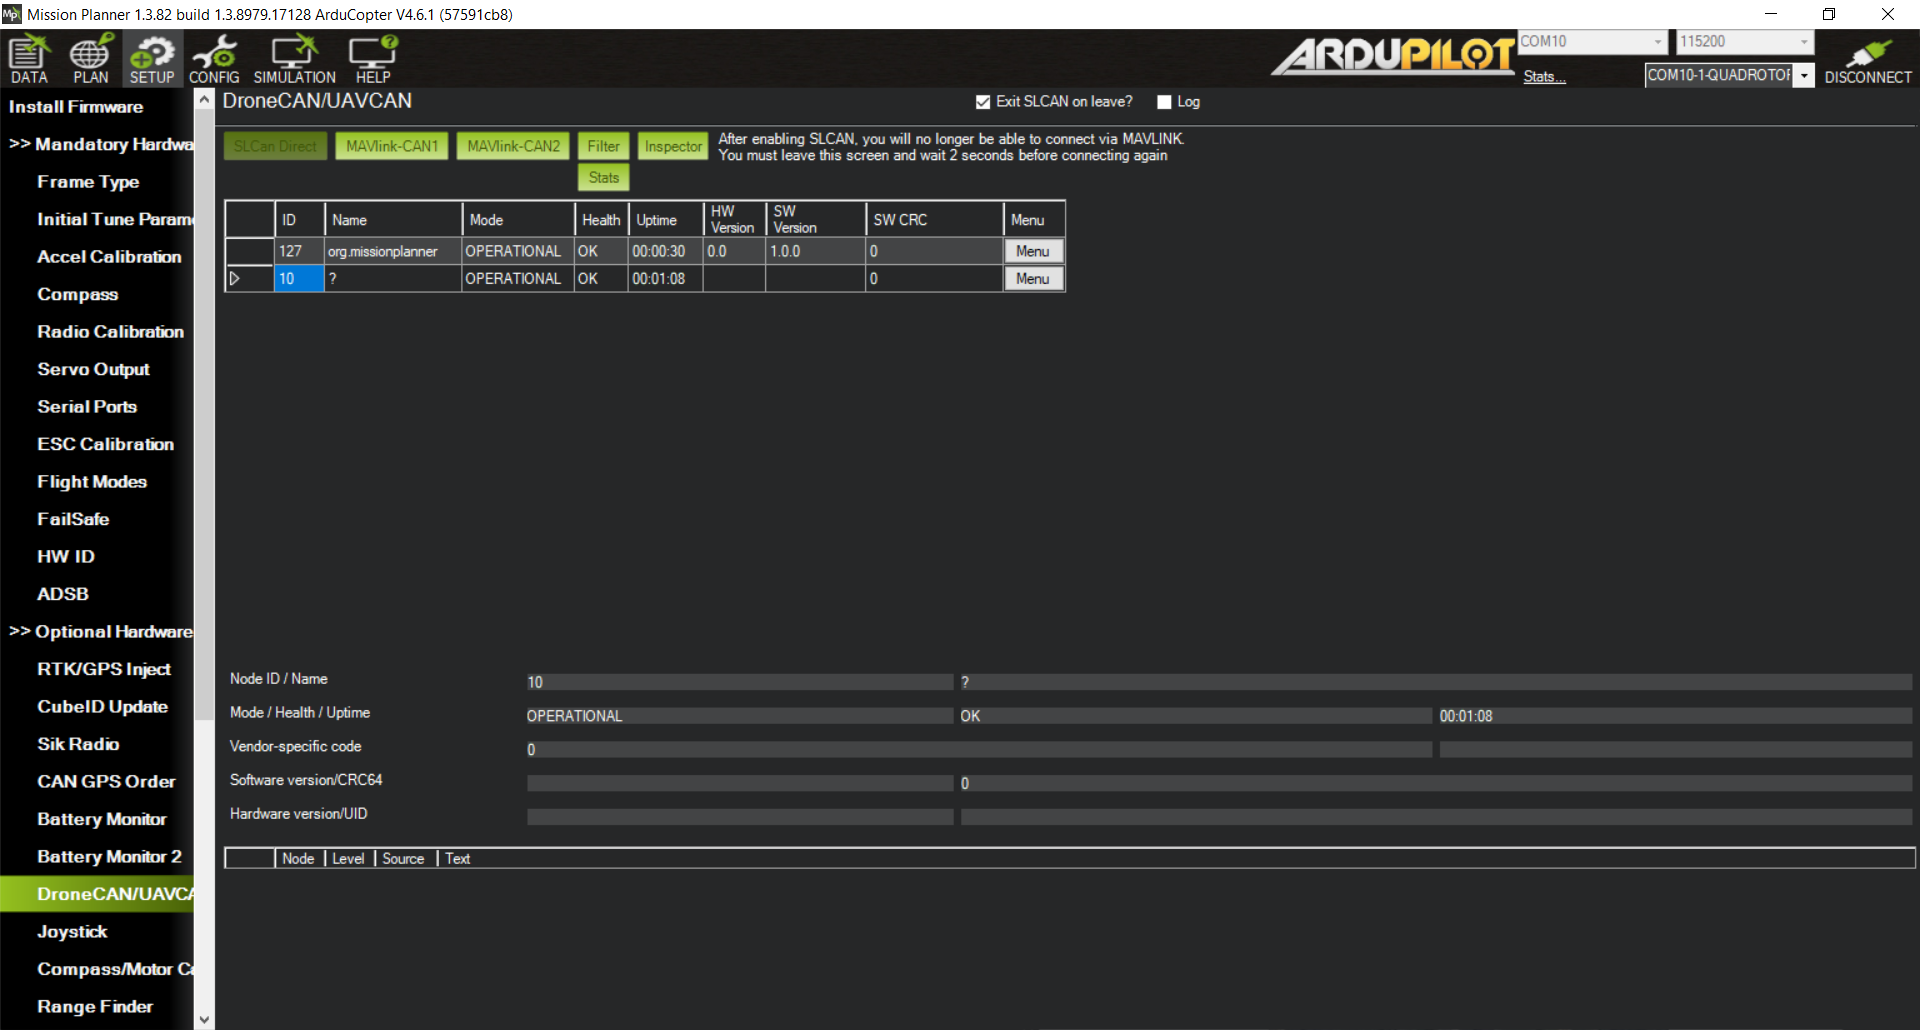Toggle Exit SLCAN on leave checkbox
This screenshot has height=1030, width=1920.
(983, 102)
